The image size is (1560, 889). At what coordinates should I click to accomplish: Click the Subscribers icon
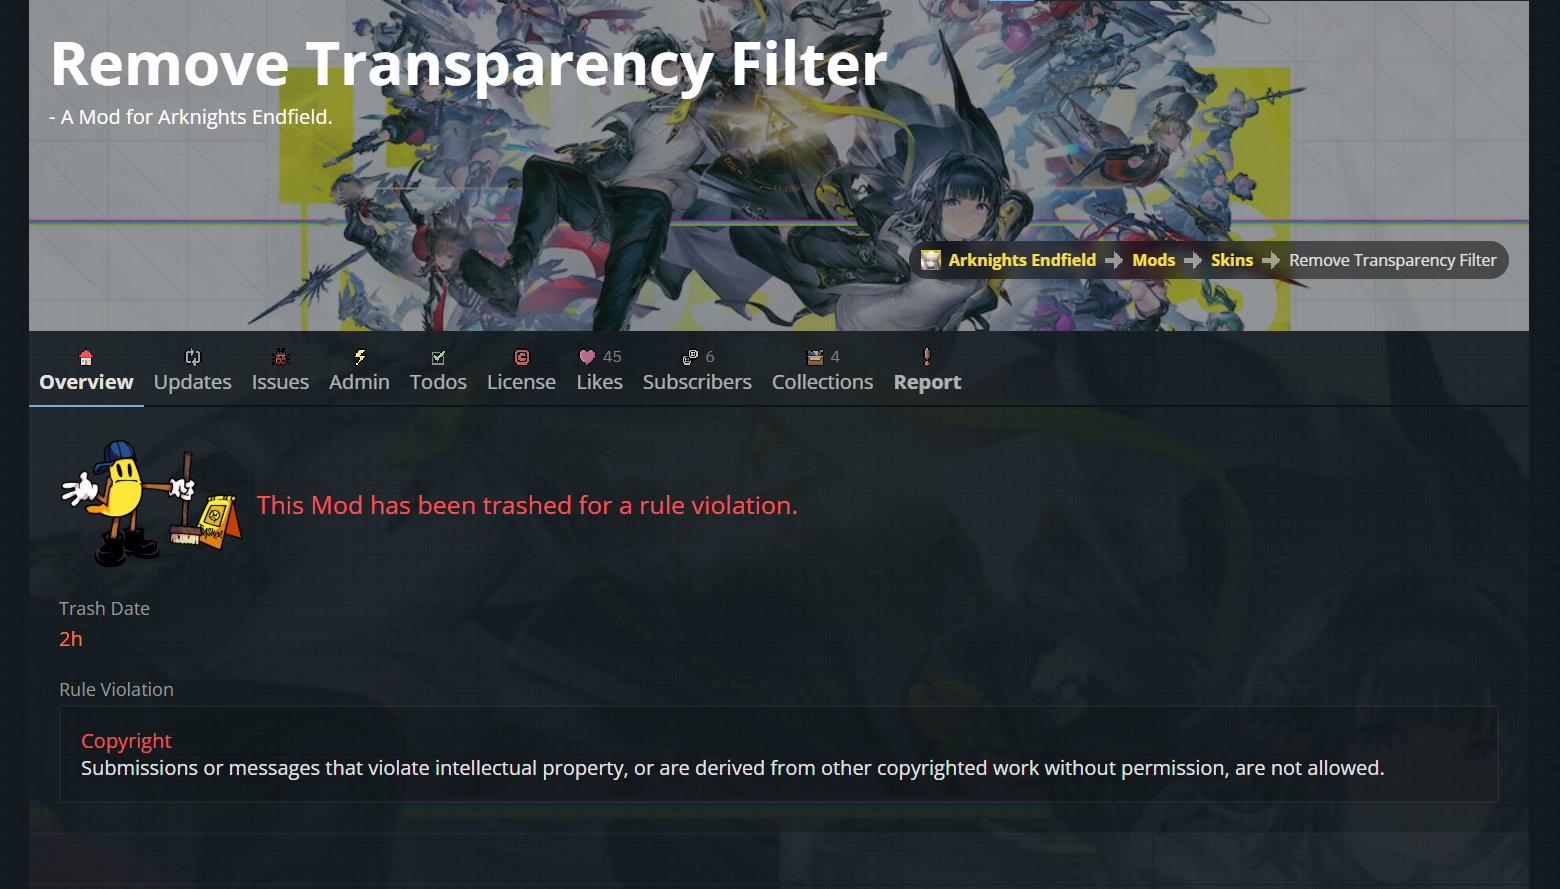coord(690,357)
